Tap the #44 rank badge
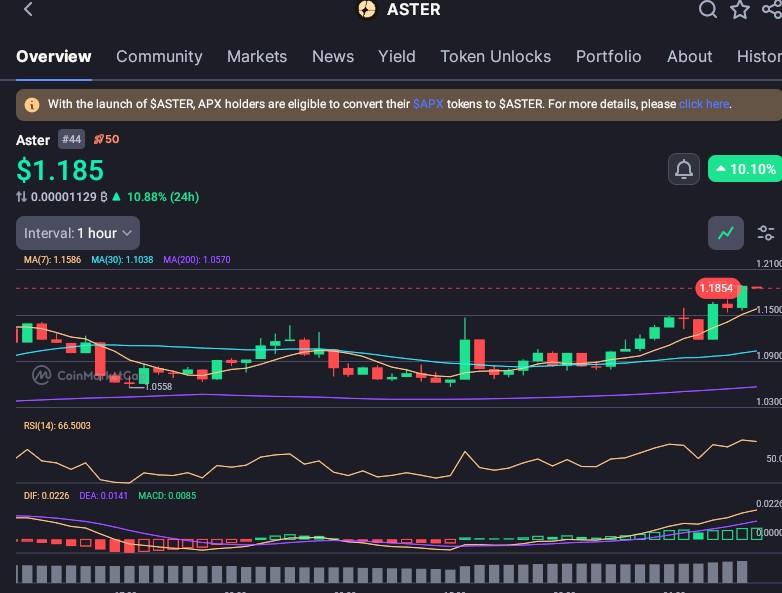Viewport: 782px width, 593px height. [71, 139]
